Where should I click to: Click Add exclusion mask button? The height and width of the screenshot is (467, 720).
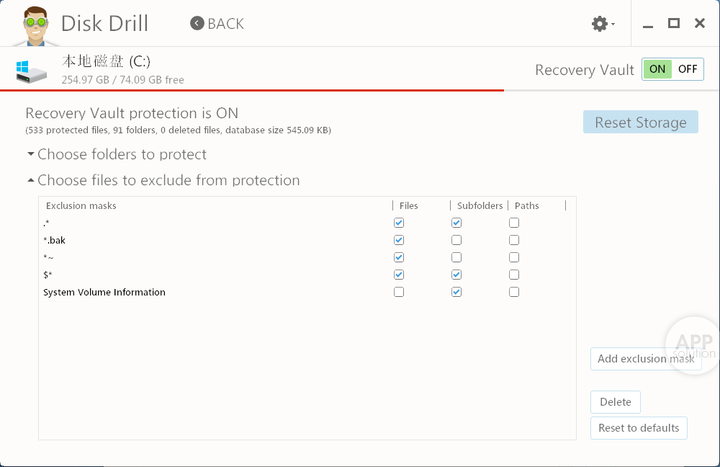click(646, 359)
